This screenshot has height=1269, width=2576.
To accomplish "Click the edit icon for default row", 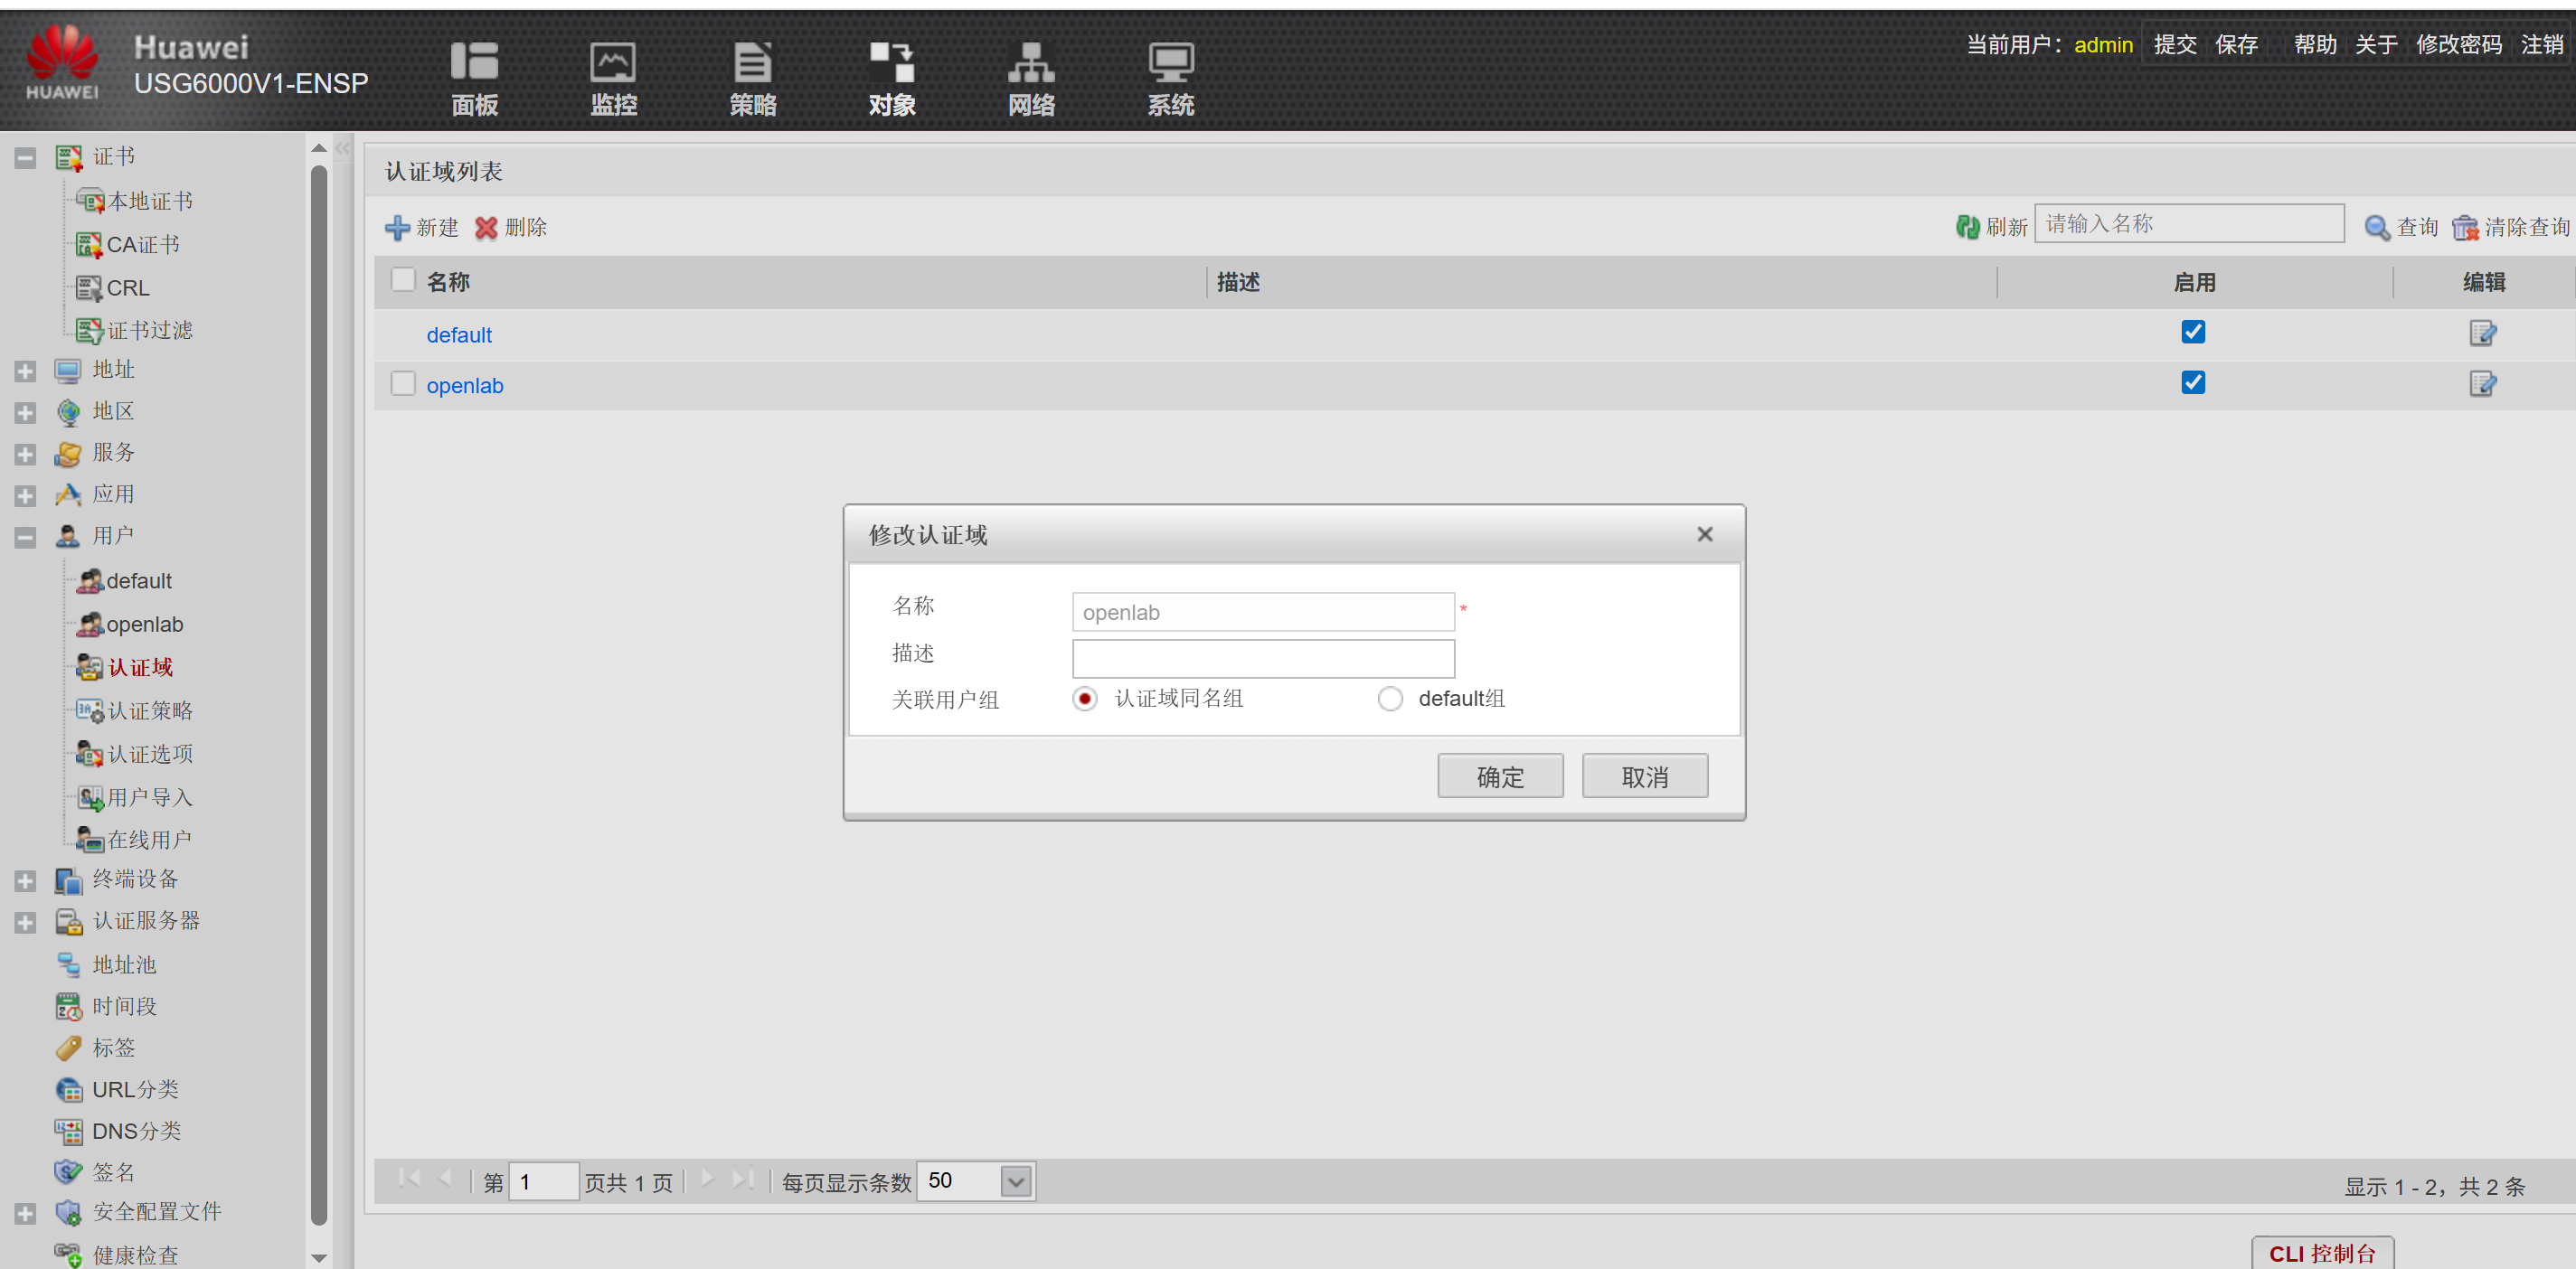I will click(2482, 333).
